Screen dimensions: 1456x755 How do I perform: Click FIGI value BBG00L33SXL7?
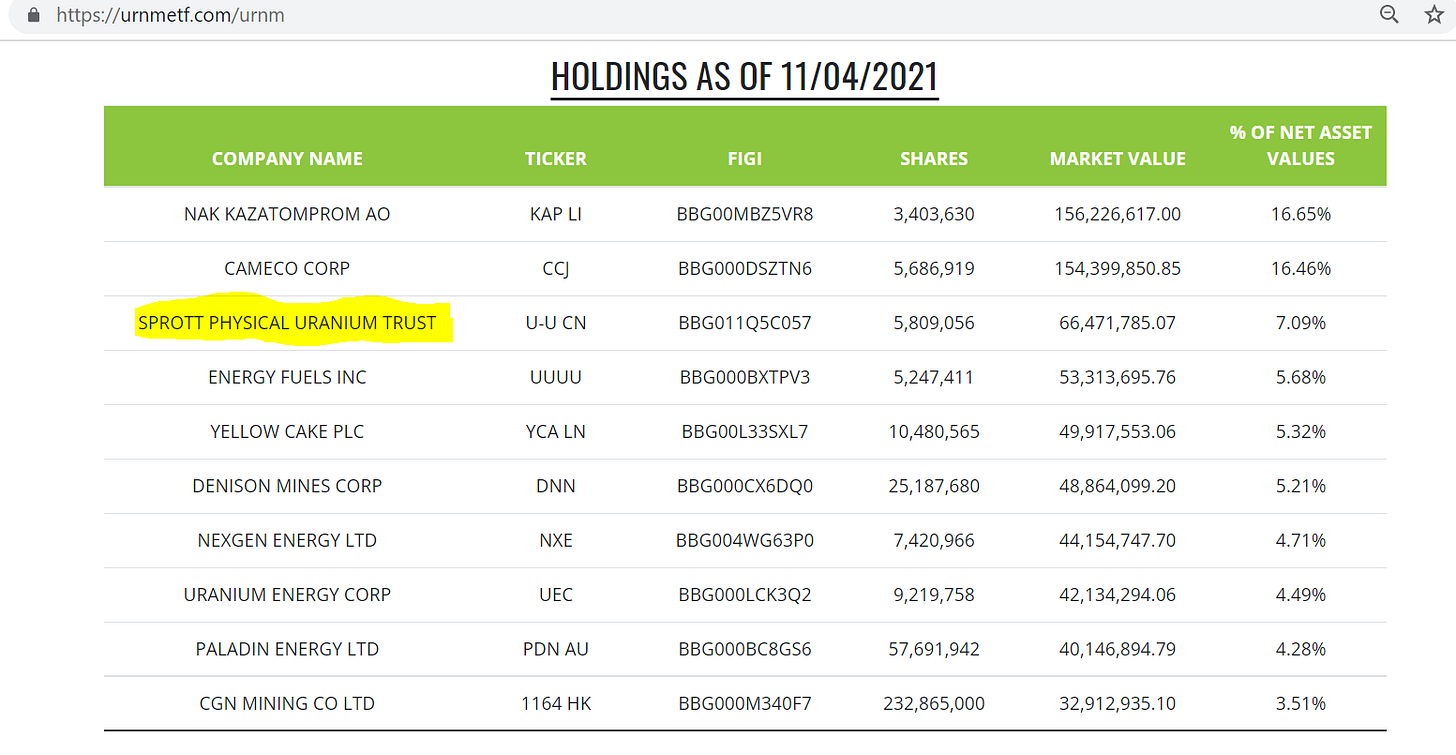745,432
